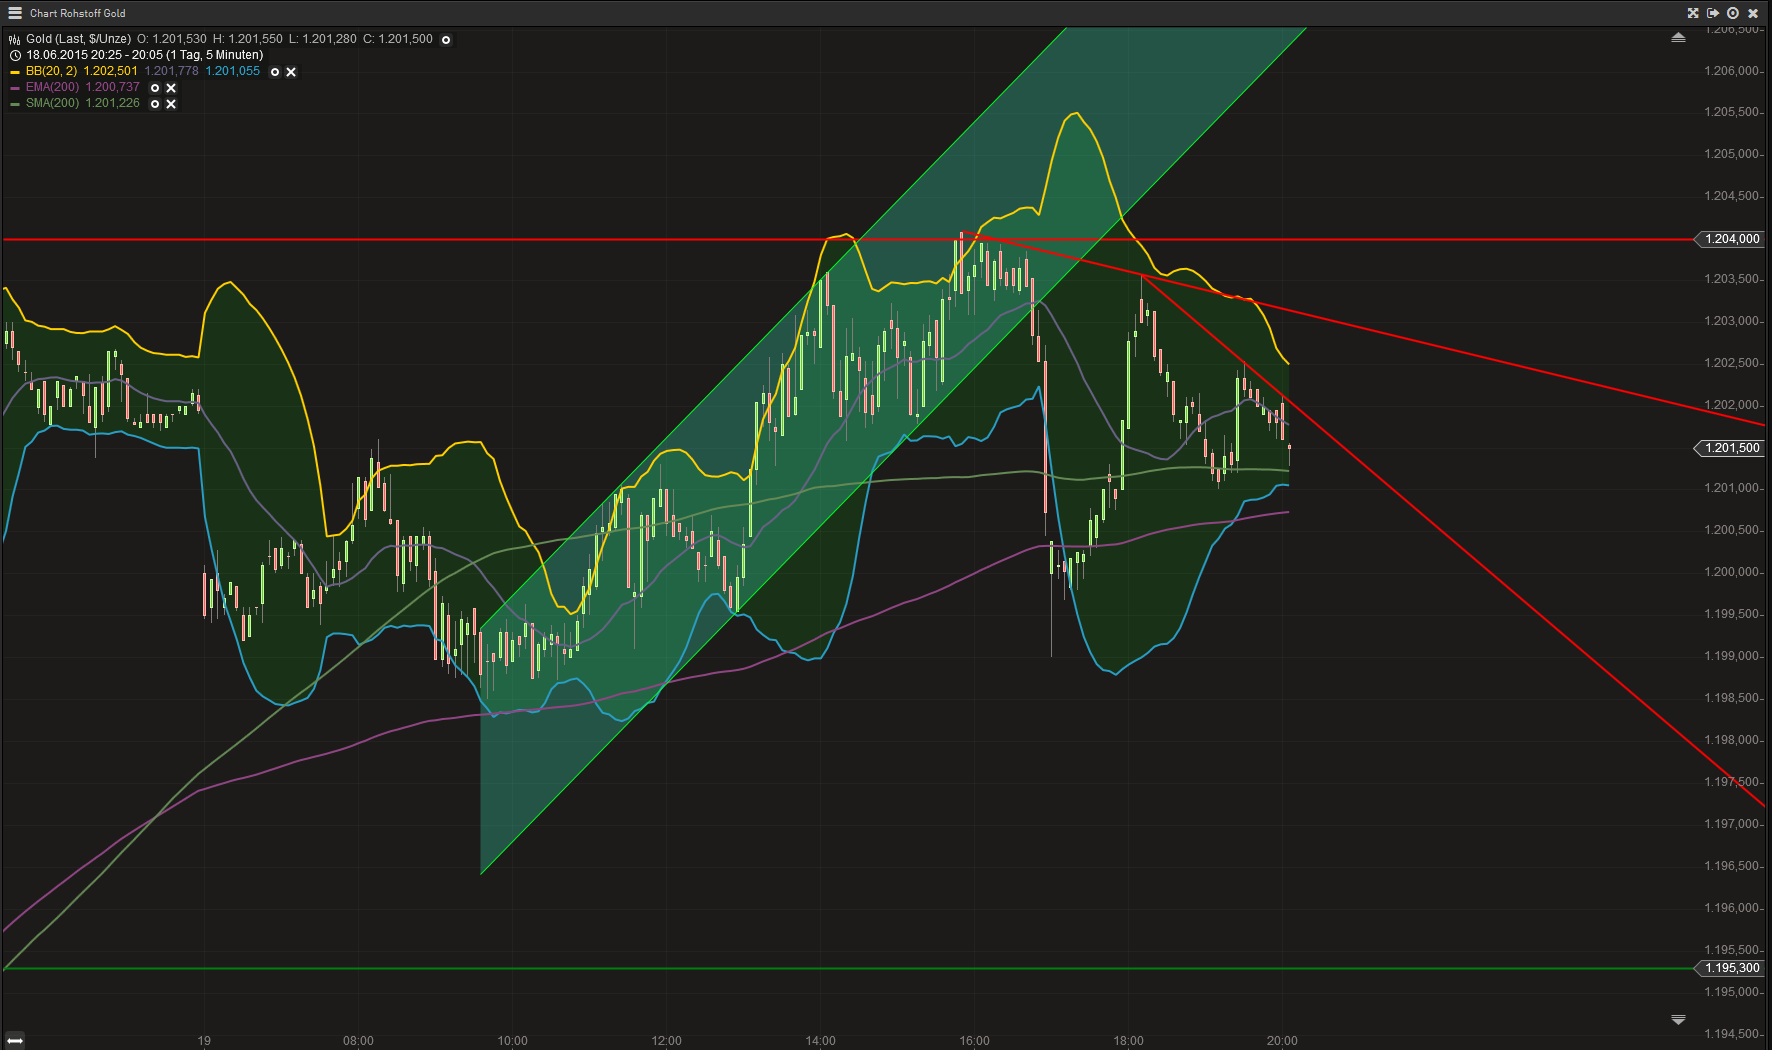Remove the SMA(200) indicator
The width and height of the screenshot is (1772, 1050).
point(171,103)
